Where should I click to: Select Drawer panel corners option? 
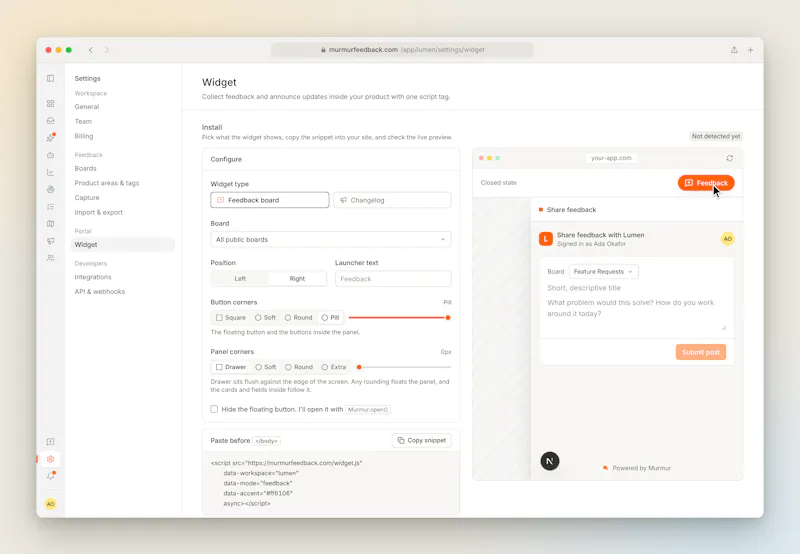coord(231,367)
